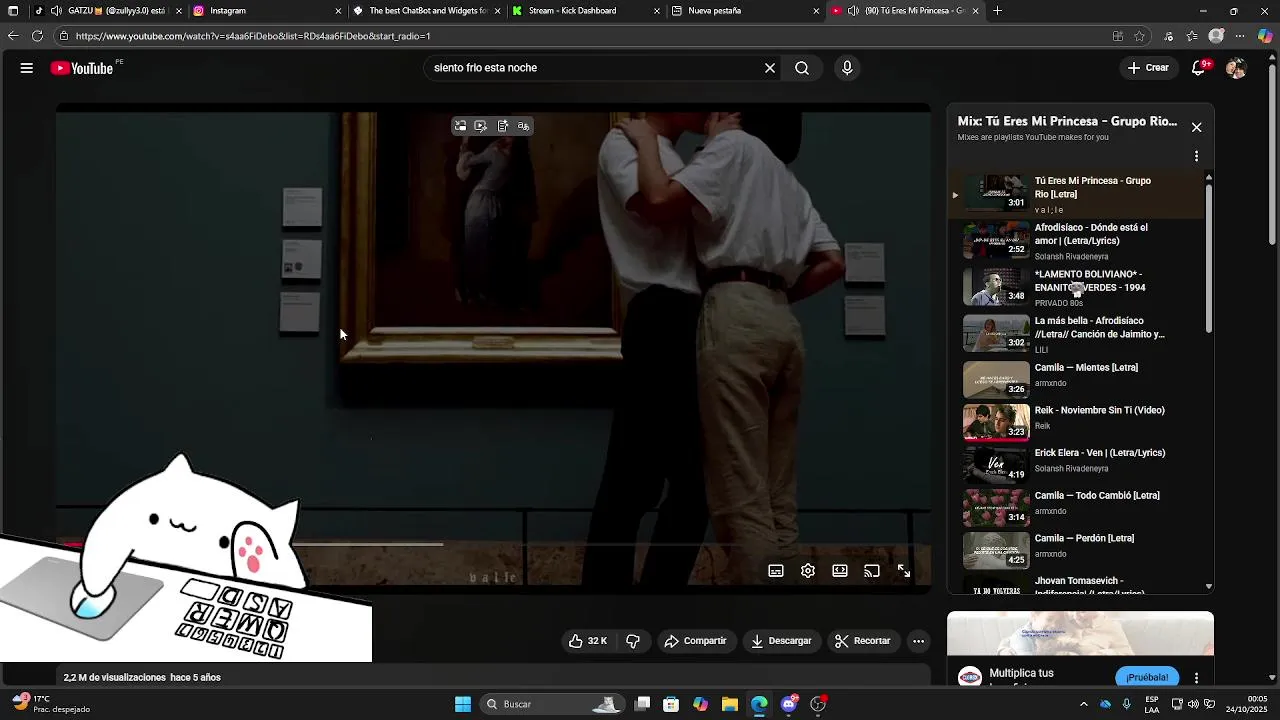Switch to Stream - Kick Dashboard tab
The image size is (1280, 720).
coord(585,11)
